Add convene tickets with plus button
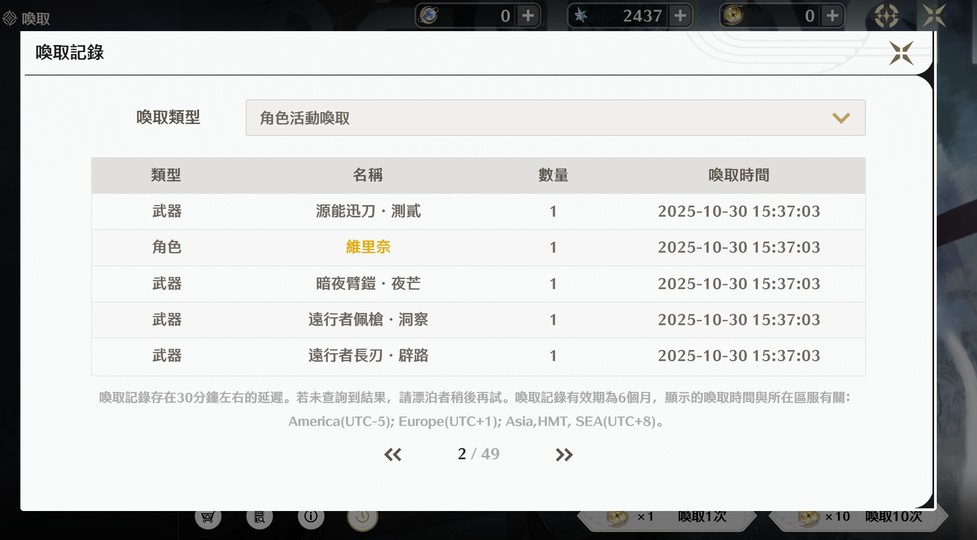Image resolution: width=977 pixels, height=540 pixels. (x=832, y=15)
